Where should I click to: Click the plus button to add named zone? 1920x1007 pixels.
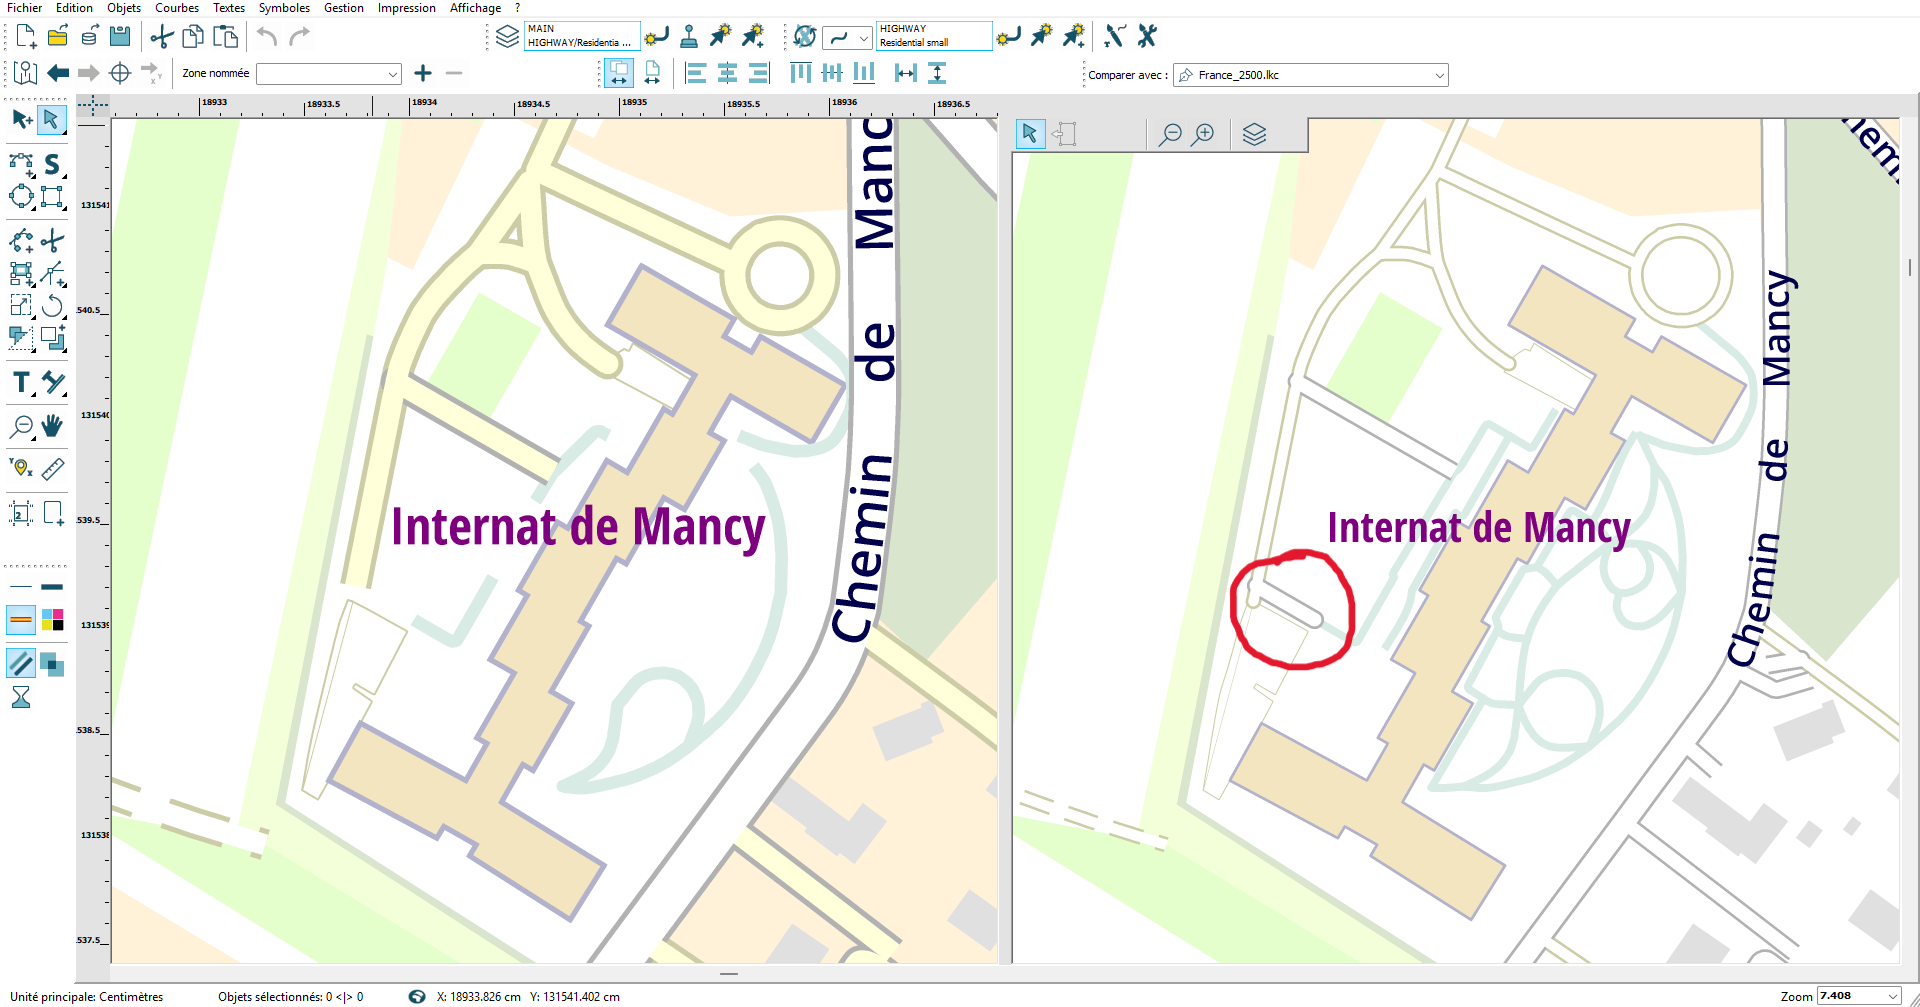(423, 73)
